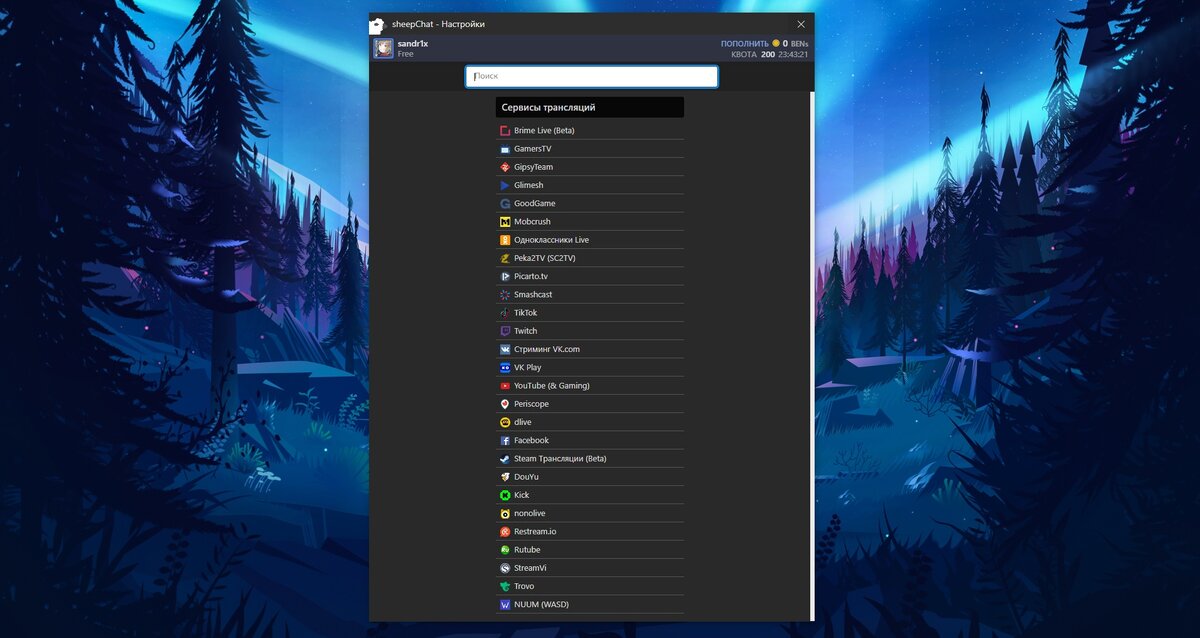Click the DouYu icon
Image resolution: width=1200 pixels, height=638 pixels.
(x=505, y=477)
